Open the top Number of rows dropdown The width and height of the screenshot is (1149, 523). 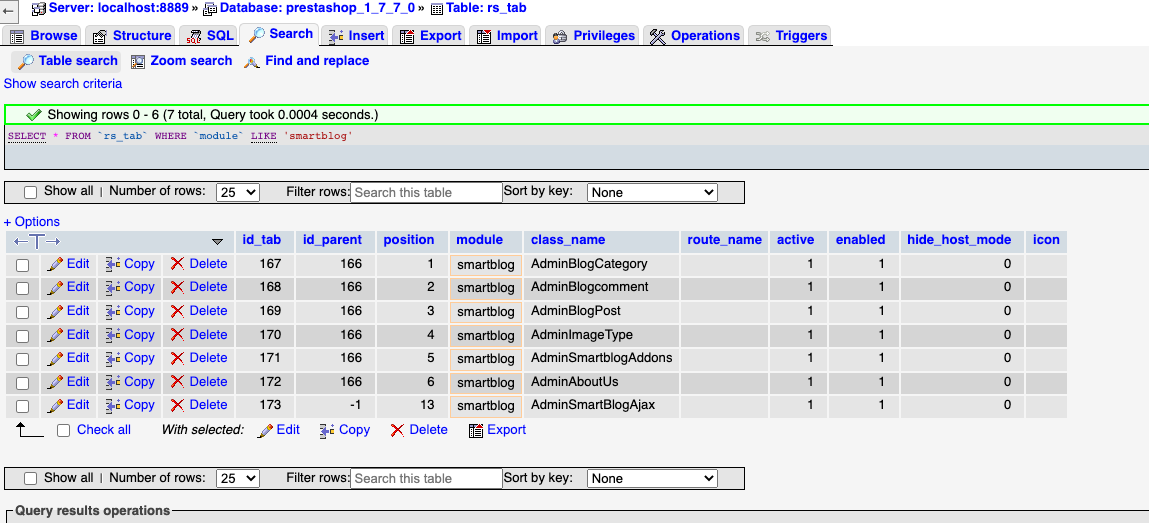[x=238, y=193]
